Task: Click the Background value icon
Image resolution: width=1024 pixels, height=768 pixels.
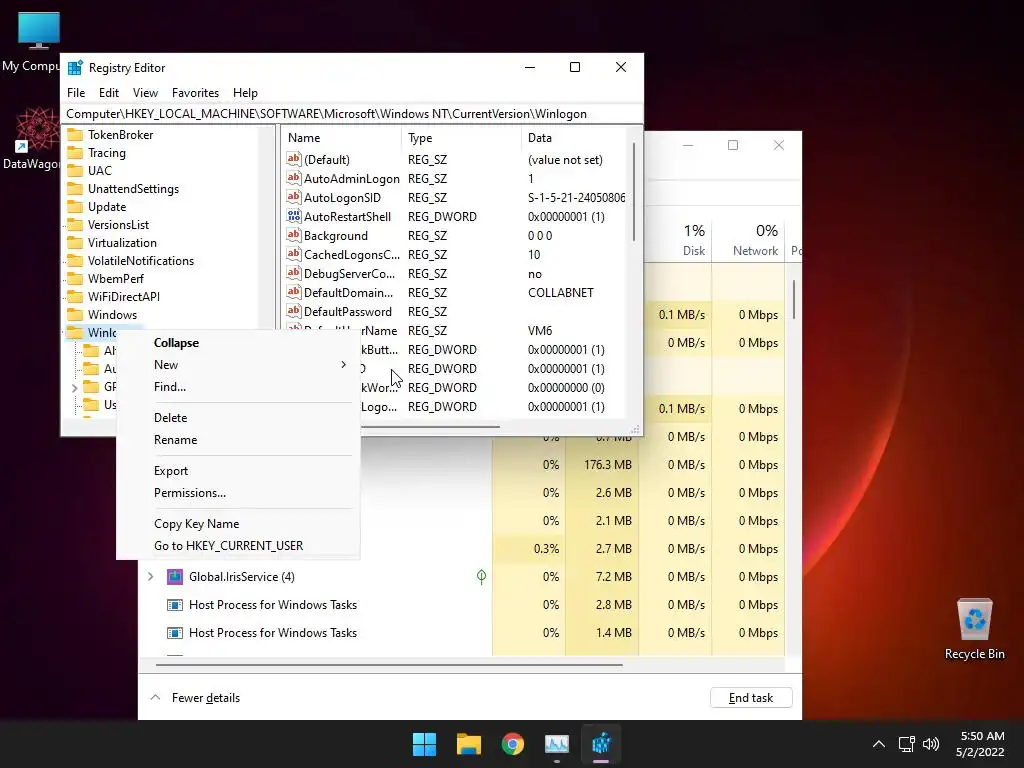Action: (294, 235)
